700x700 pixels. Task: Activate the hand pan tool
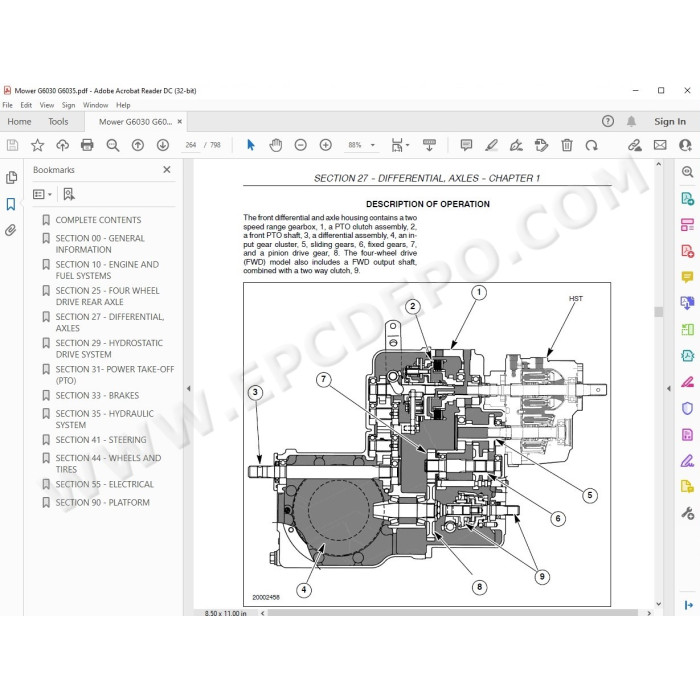[275, 145]
